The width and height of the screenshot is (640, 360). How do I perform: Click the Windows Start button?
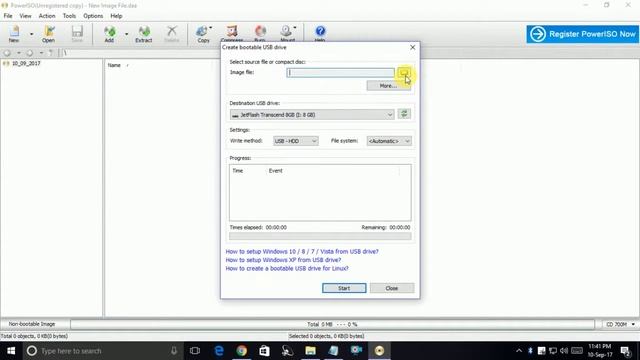tap(11, 351)
